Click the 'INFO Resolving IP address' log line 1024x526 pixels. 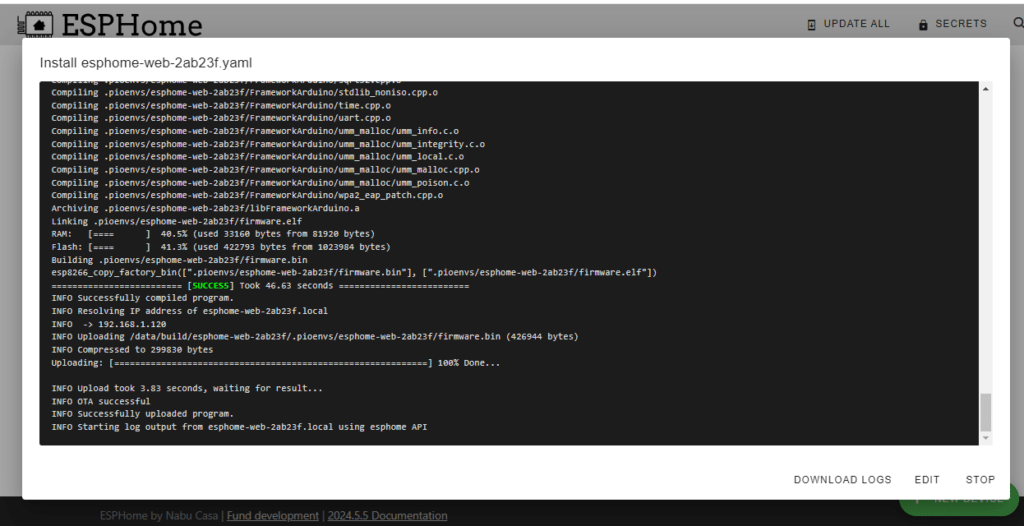(x=189, y=311)
